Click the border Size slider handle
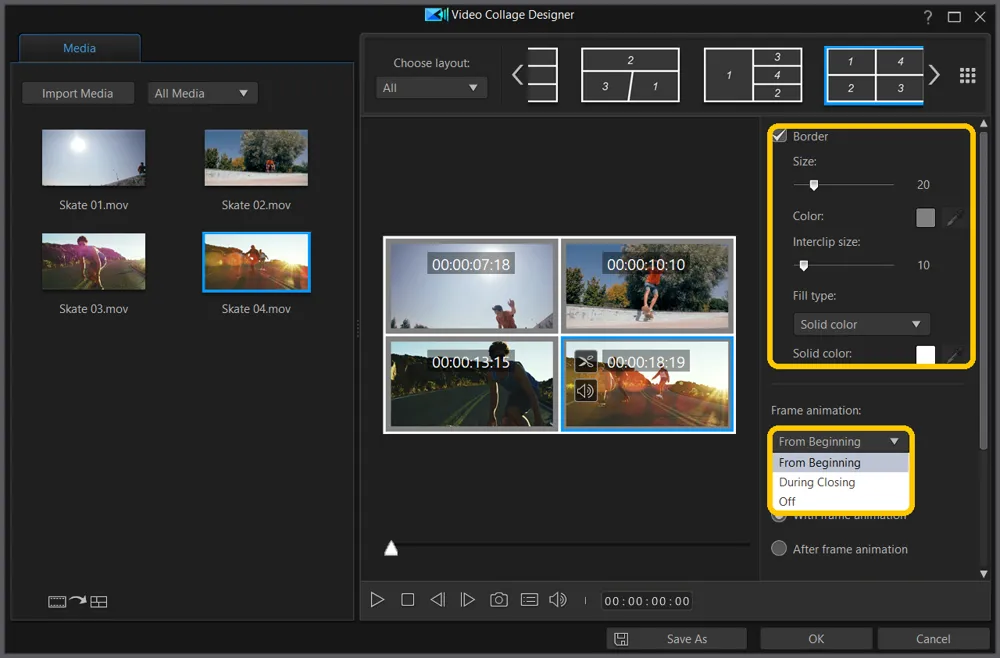 click(814, 185)
